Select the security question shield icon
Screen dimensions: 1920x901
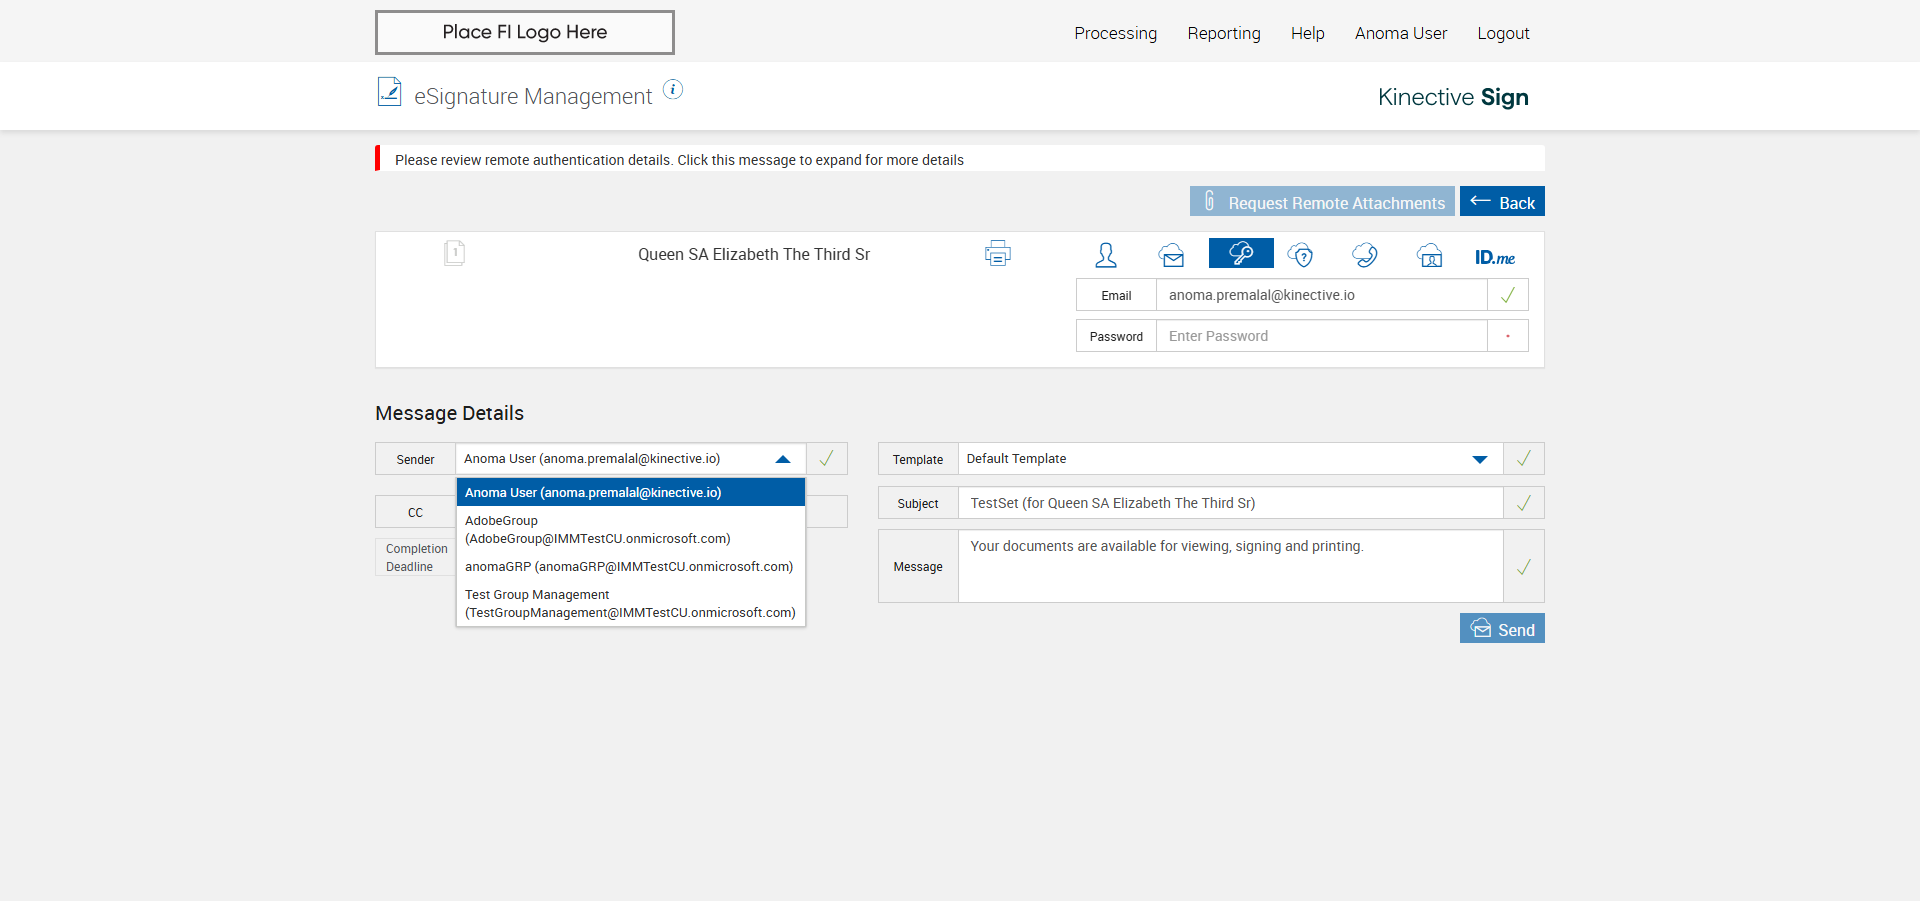coord(1300,255)
